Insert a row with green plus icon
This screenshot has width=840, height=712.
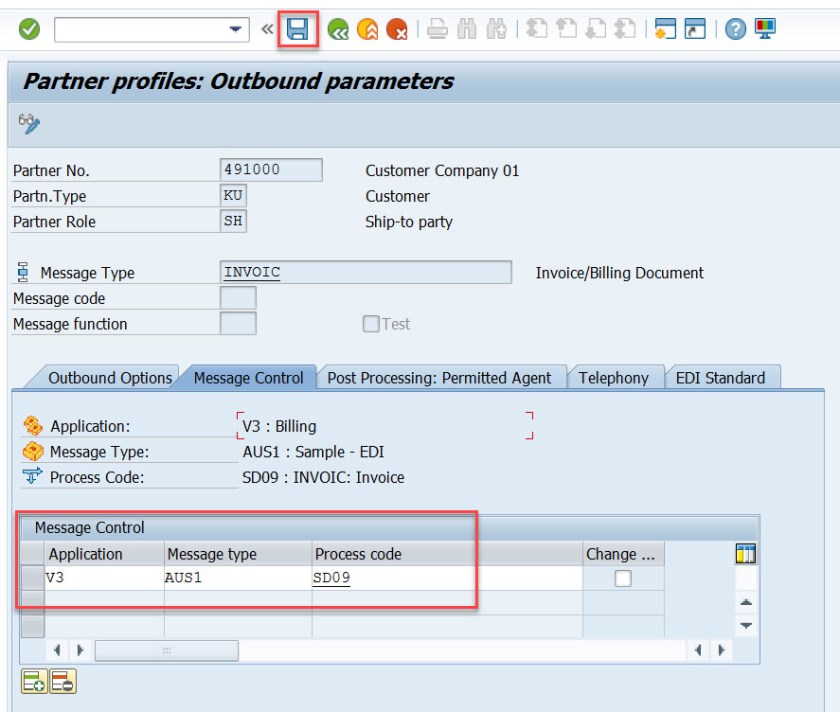tap(34, 681)
